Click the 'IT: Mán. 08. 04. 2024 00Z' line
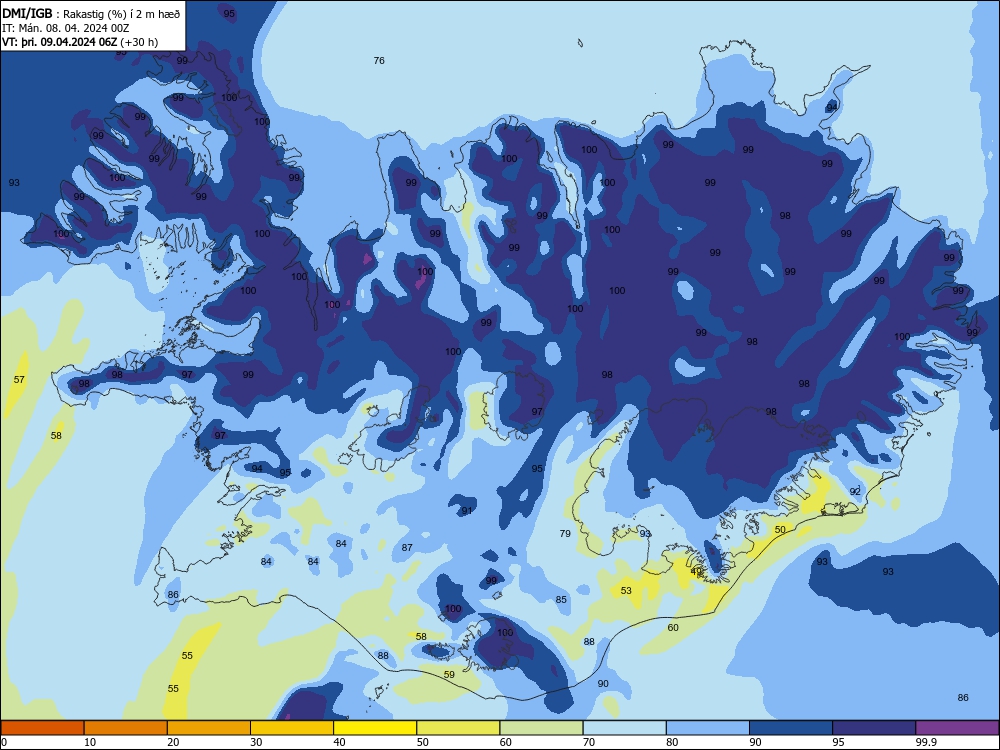 point(66,28)
